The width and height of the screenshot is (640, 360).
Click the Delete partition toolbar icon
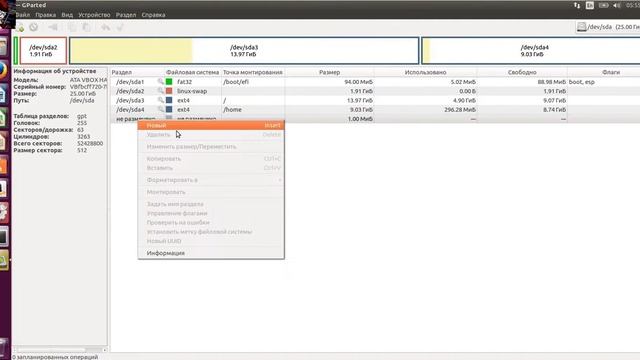click(34, 27)
